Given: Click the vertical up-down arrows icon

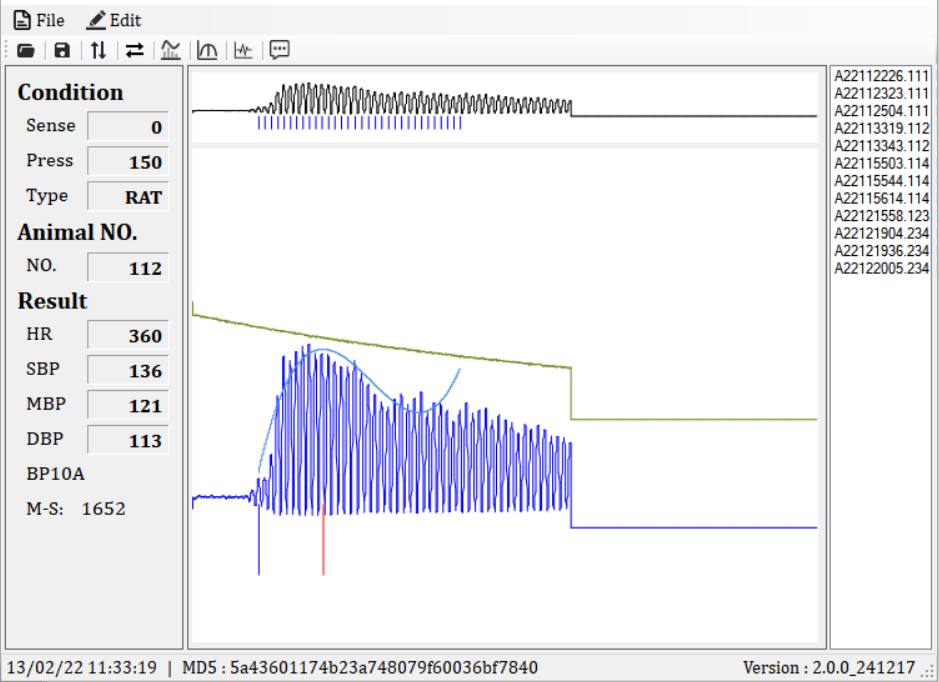Looking at the screenshot, I should click(x=98, y=50).
